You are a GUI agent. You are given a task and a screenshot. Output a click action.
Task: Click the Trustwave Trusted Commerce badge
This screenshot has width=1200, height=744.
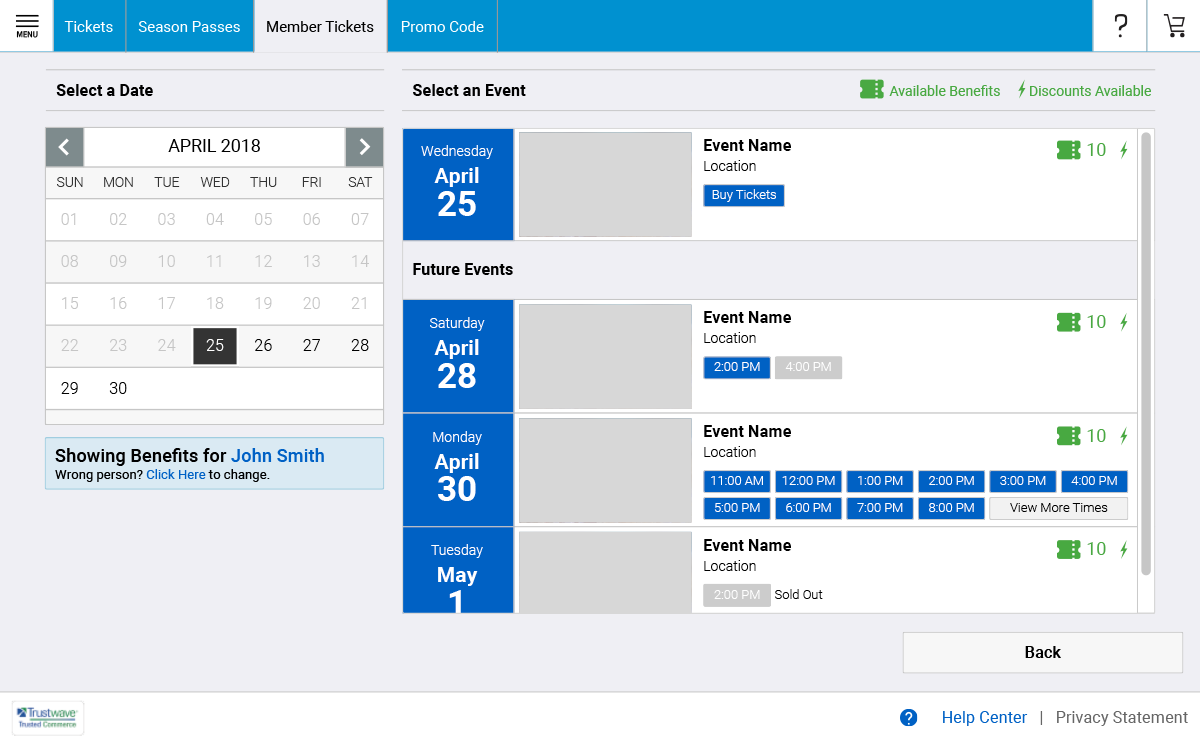(x=48, y=717)
